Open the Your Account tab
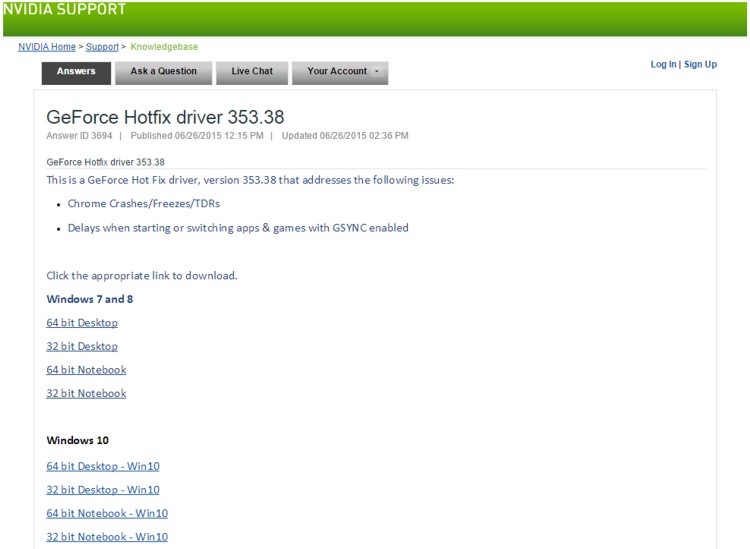The image size is (750, 549). pyautogui.click(x=340, y=73)
